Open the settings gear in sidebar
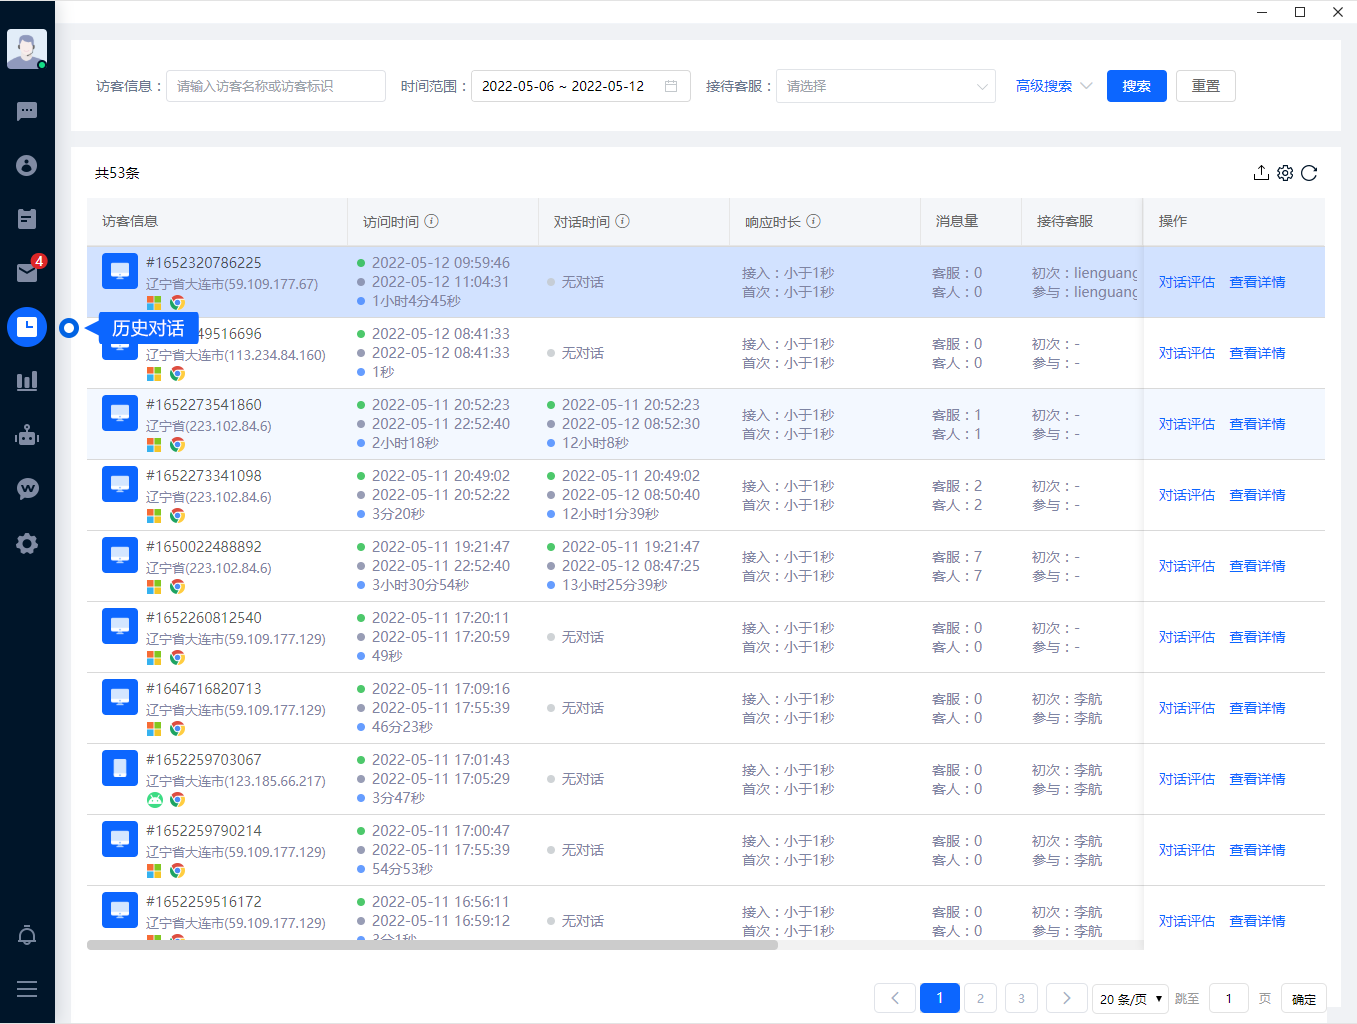 (27, 543)
